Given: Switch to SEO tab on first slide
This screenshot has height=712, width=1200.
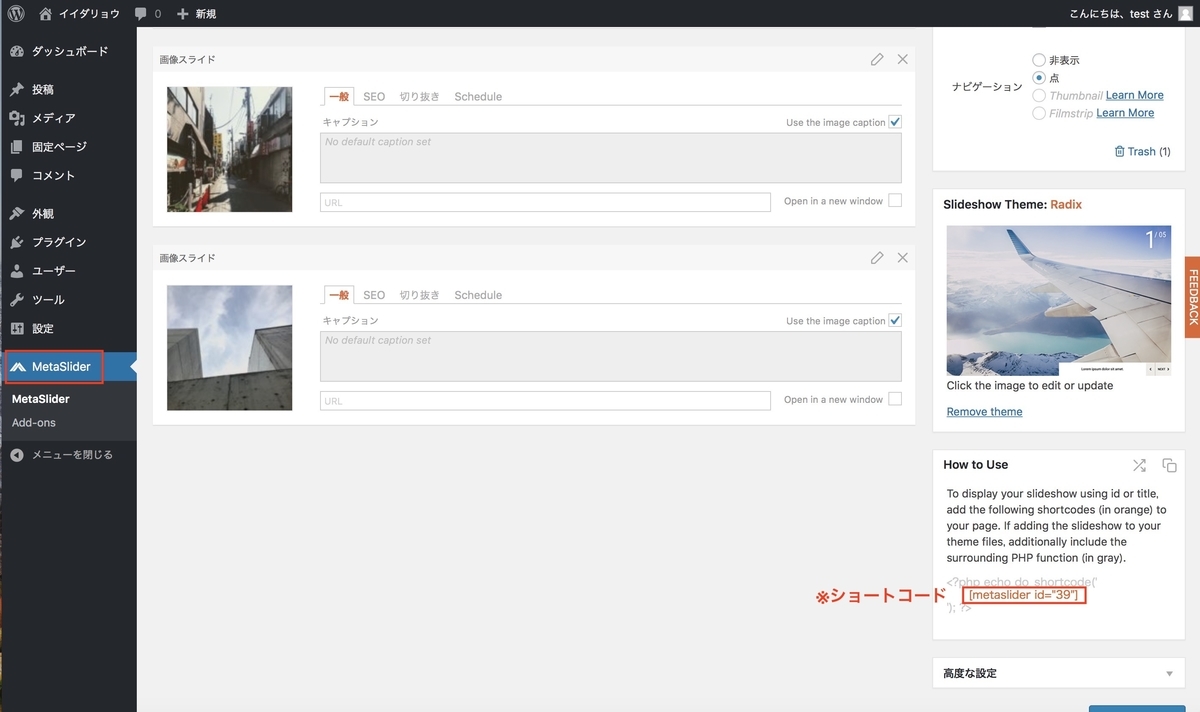Looking at the screenshot, I should pyautogui.click(x=374, y=97).
